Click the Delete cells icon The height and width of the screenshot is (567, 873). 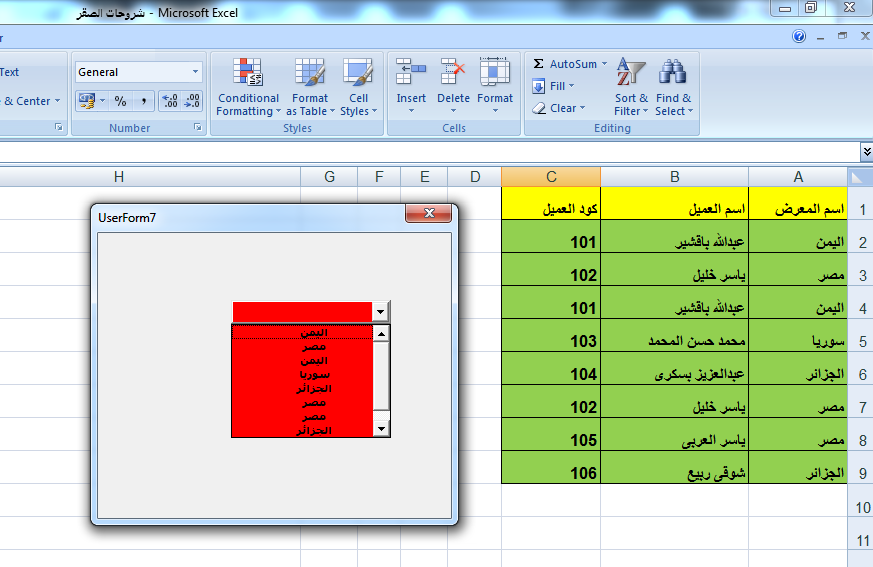[x=453, y=72]
